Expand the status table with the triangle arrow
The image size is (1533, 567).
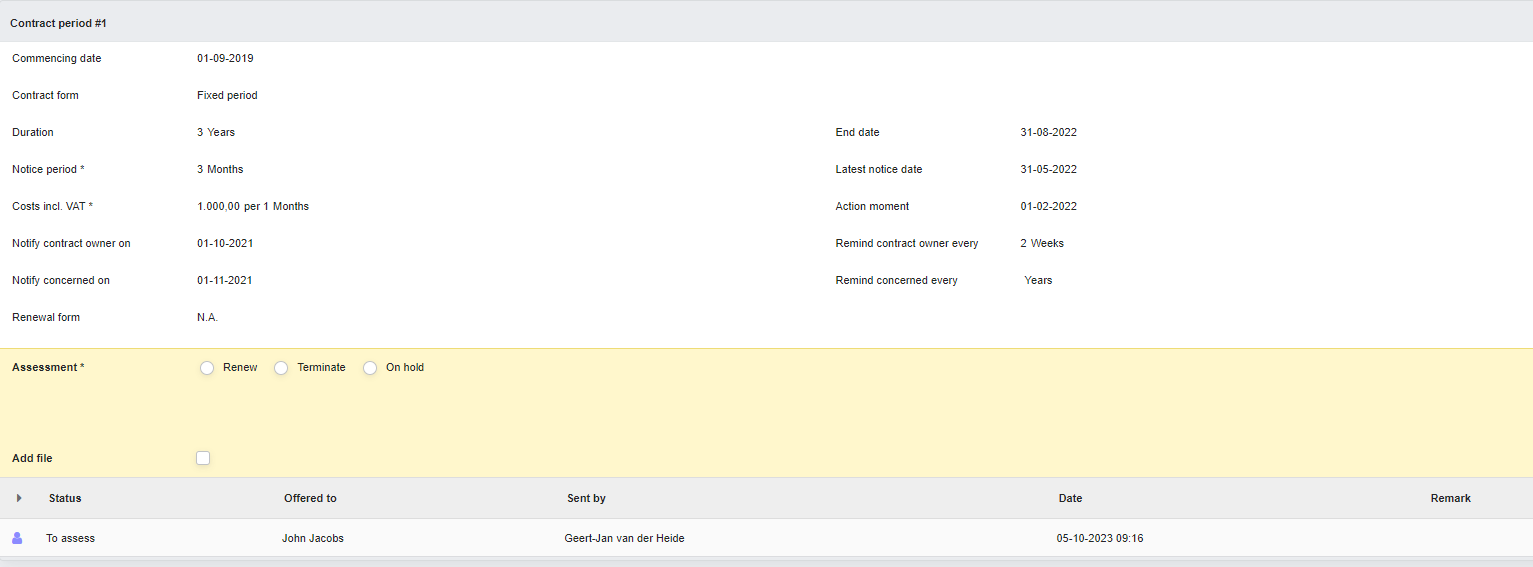coord(19,498)
